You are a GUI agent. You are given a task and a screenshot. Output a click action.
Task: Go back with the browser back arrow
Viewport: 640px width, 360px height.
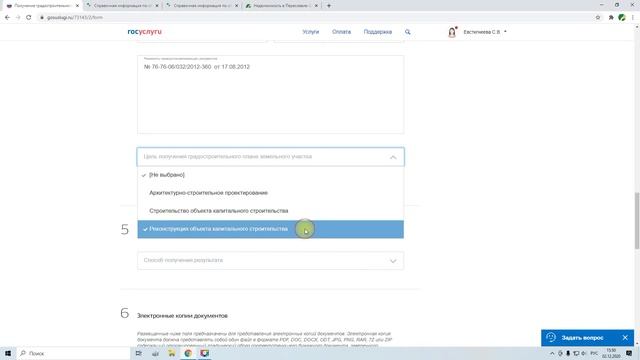click(x=7, y=18)
